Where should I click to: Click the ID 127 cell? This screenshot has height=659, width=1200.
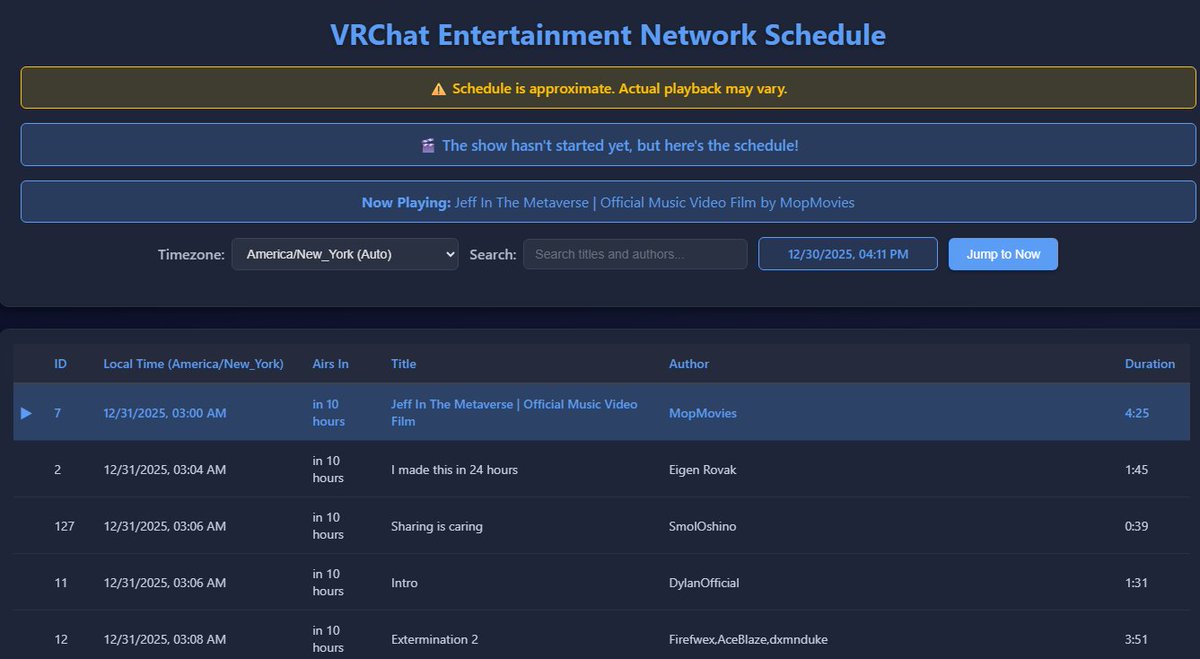tap(64, 526)
